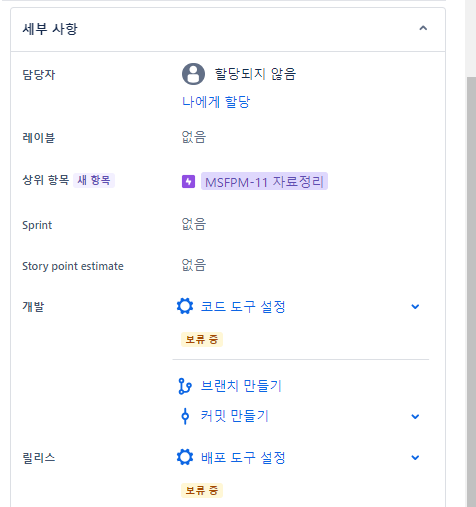Screen dimensions: 476x507
Task: Click the gear icon beside 배포 도구 설정
Action: pos(185,457)
